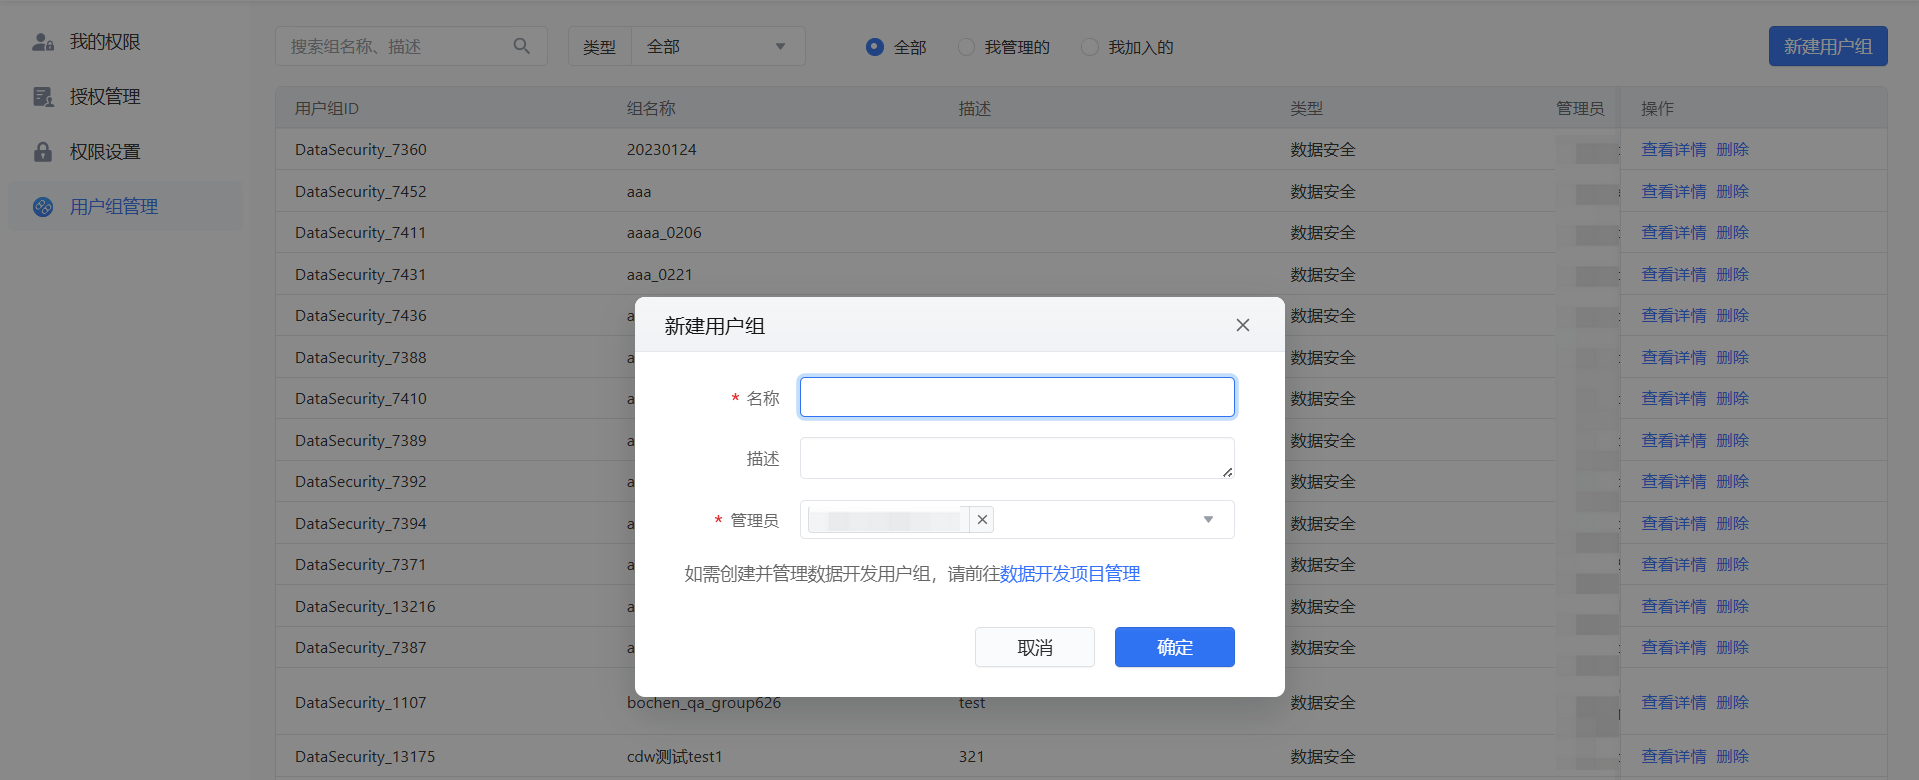Screen dimensions: 1919x780
Task: Click the 取消 button
Action: tap(1034, 647)
